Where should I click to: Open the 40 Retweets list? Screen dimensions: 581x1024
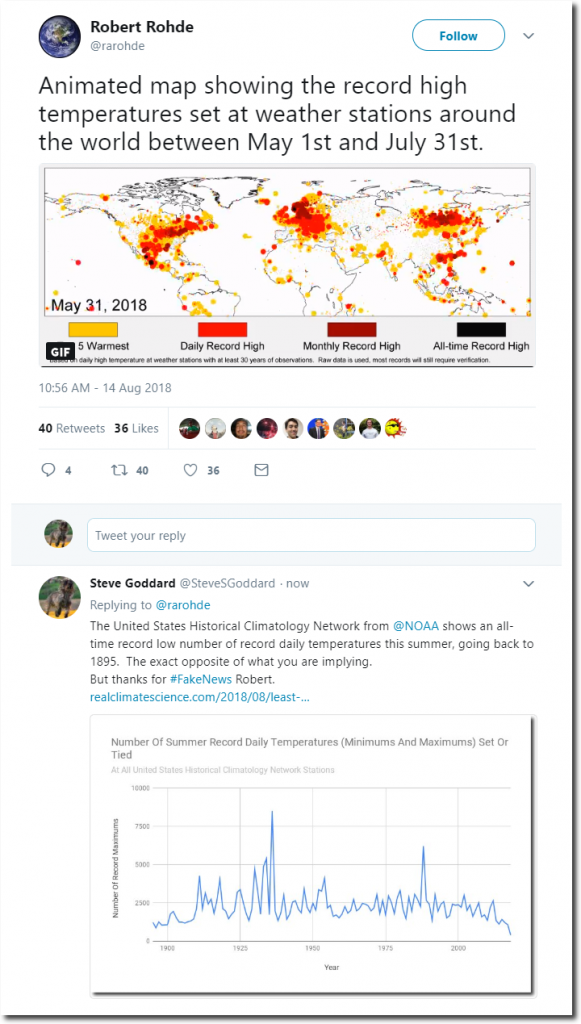72,428
